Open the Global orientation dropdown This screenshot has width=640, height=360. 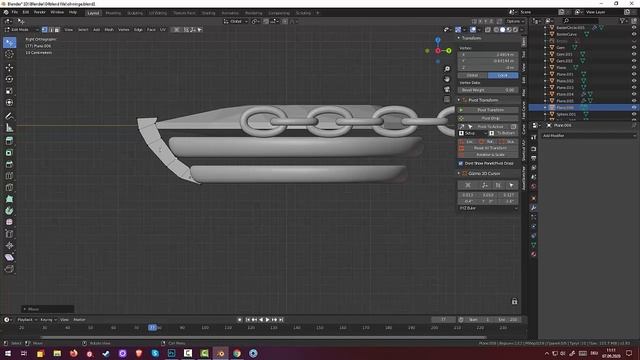[236, 21]
